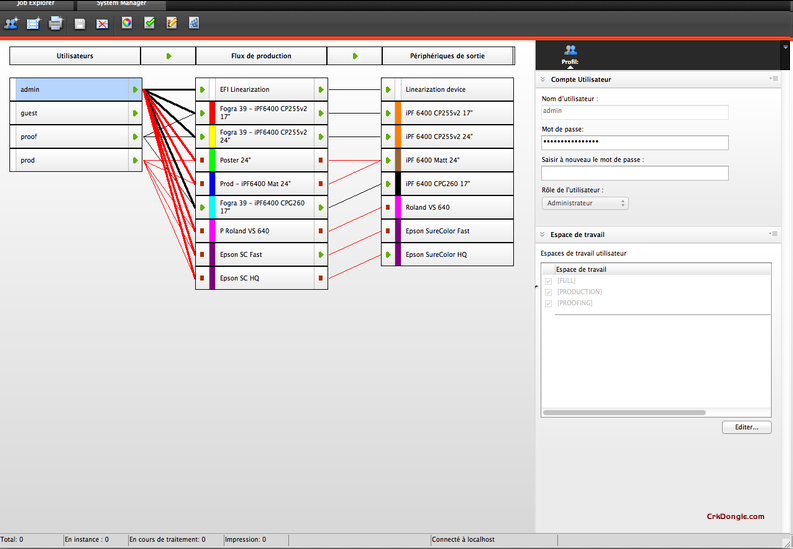793x549 pixels.
Task: Click the small arrow at side panel's top corner
Action: [x=785, y=47]
